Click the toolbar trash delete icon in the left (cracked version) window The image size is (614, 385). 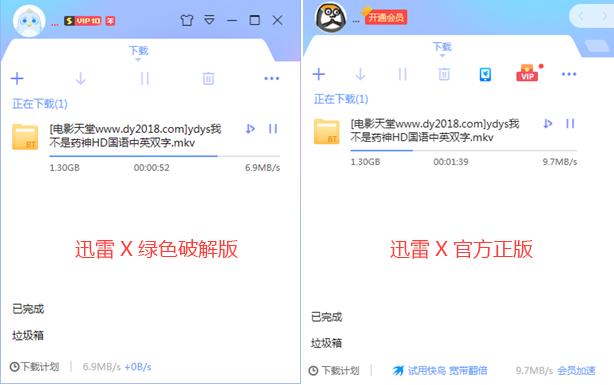click(x=208, y=79)
